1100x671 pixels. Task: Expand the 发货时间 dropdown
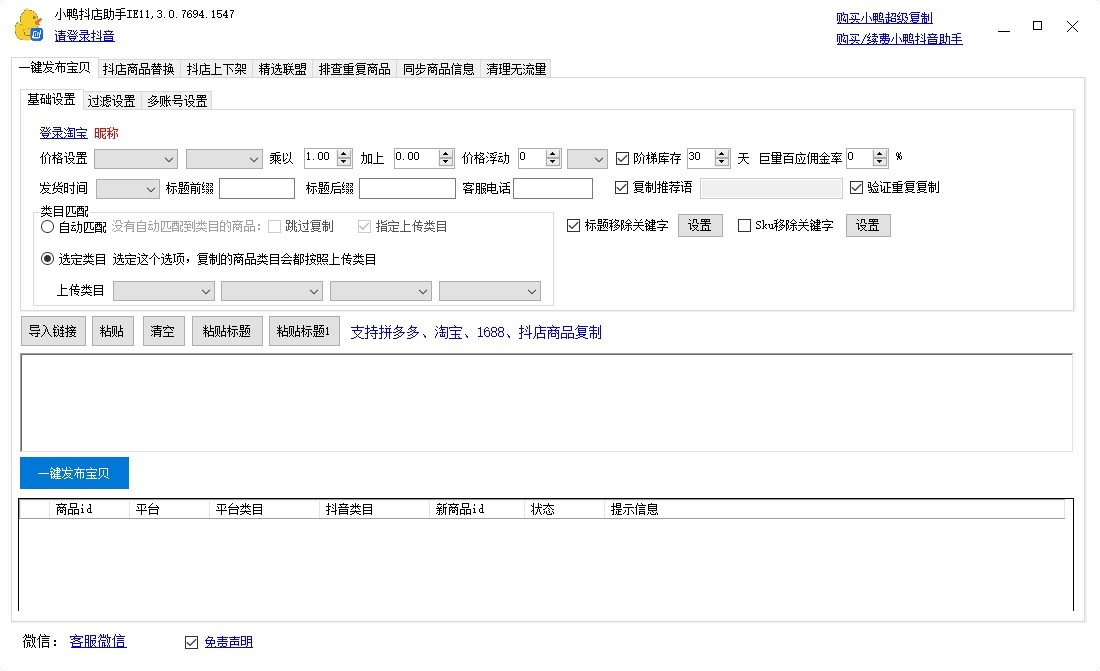[x=127, y=189]
